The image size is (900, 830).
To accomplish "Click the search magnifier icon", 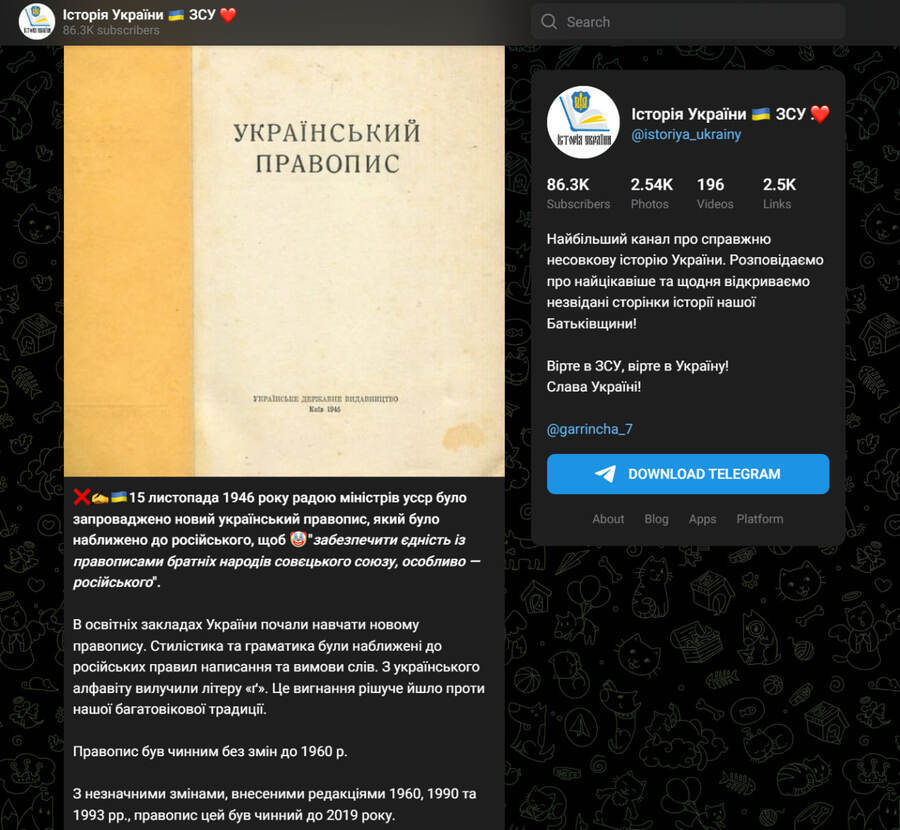I will 549,22.
